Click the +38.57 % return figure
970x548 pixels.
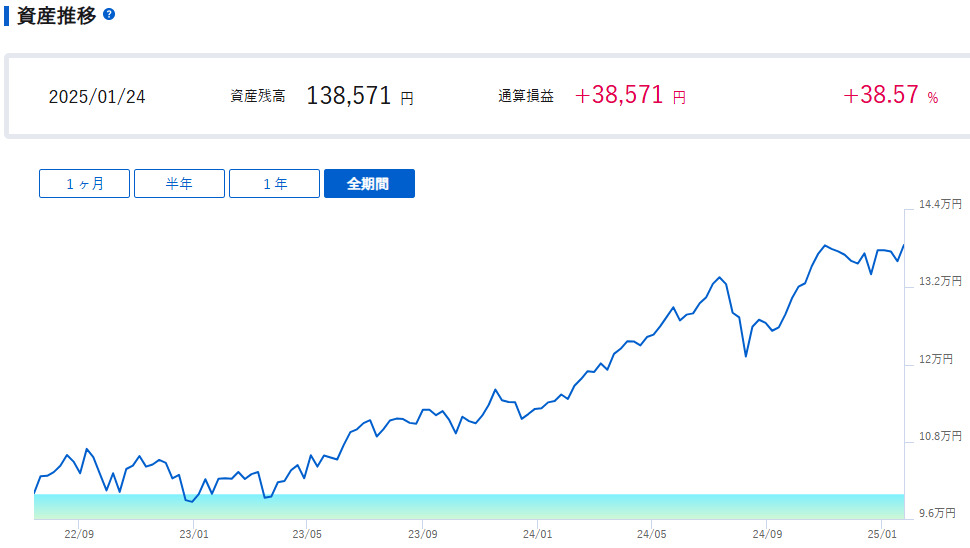click(x=890, y=96)
